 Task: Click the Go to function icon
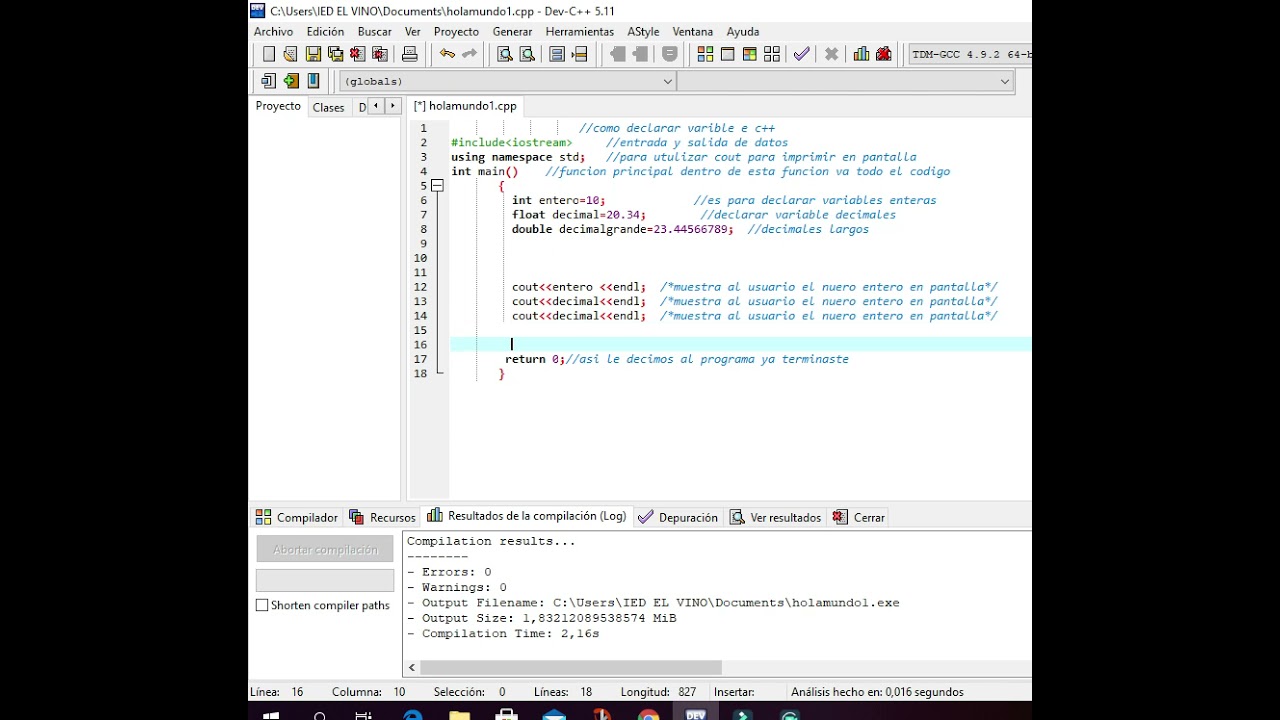click(x=557, y=54)
